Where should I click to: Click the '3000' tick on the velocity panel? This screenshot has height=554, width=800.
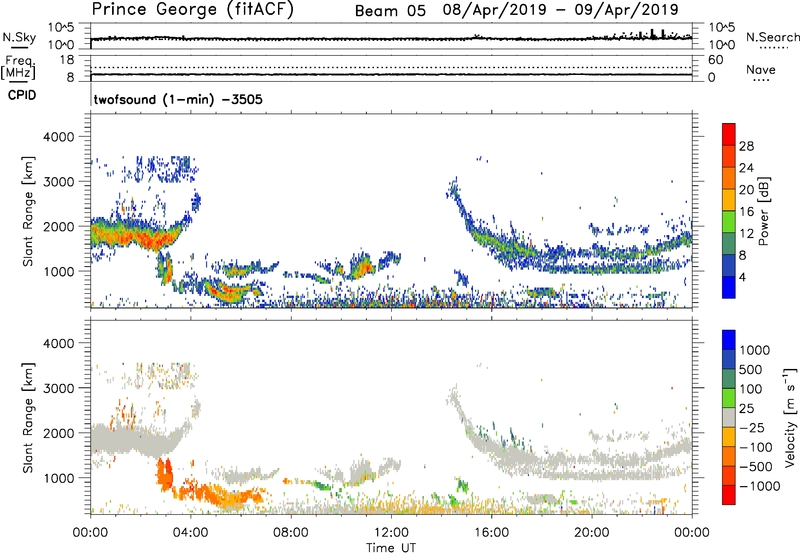[x=59, y=388]
